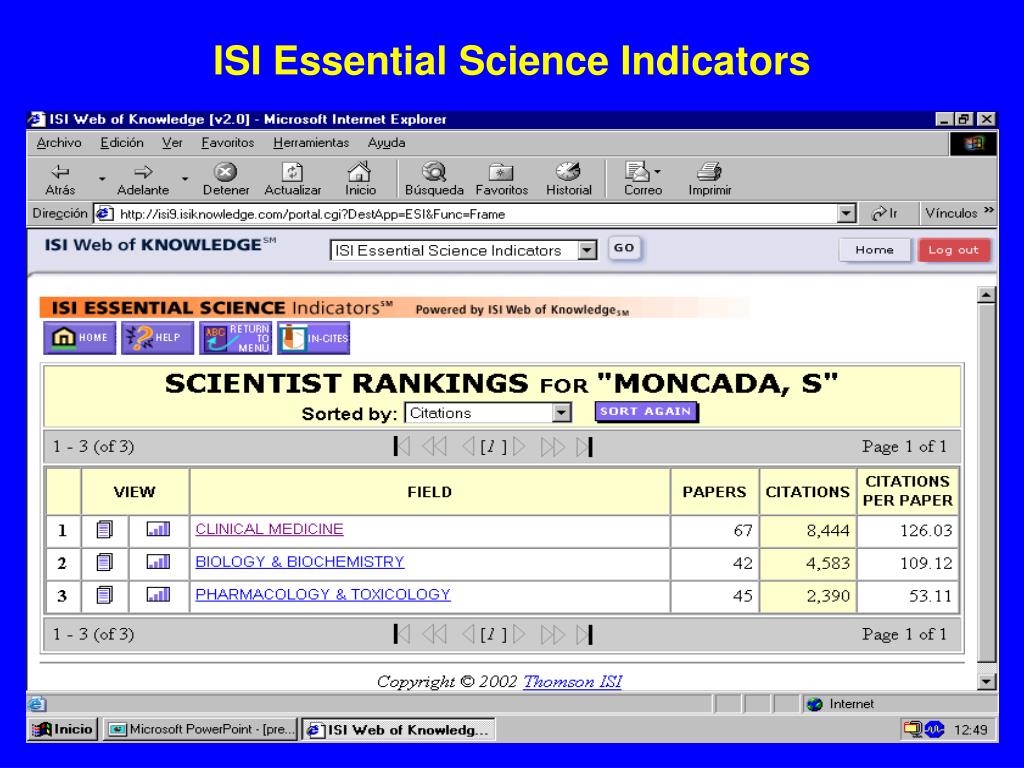
Task: Open the Favoritos toolbar folder
Action: pos(502,179)
